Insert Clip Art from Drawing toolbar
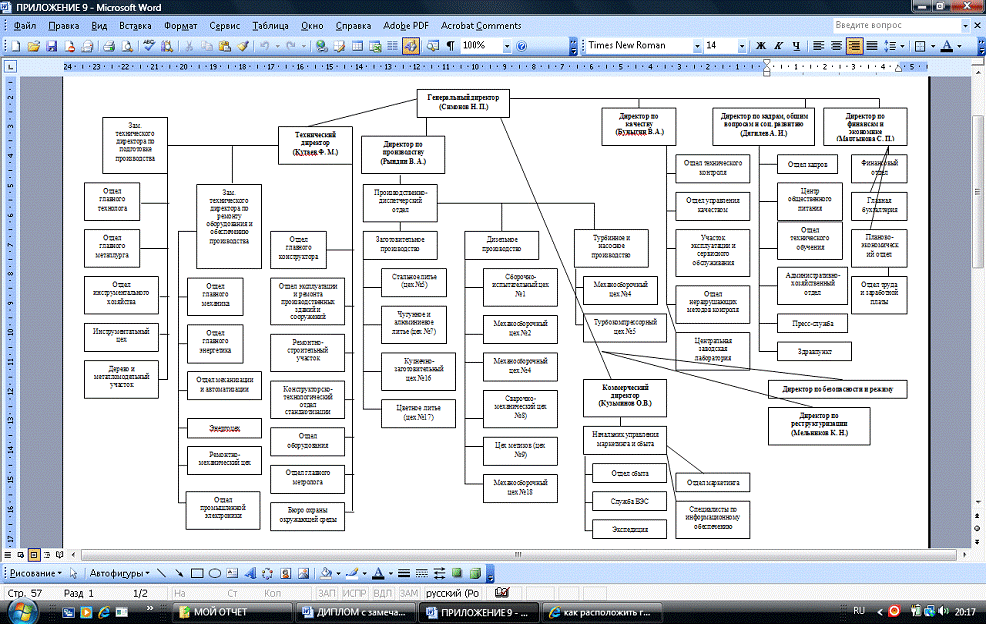Viewport: 986px width, 624px height. tap(285, 573)
